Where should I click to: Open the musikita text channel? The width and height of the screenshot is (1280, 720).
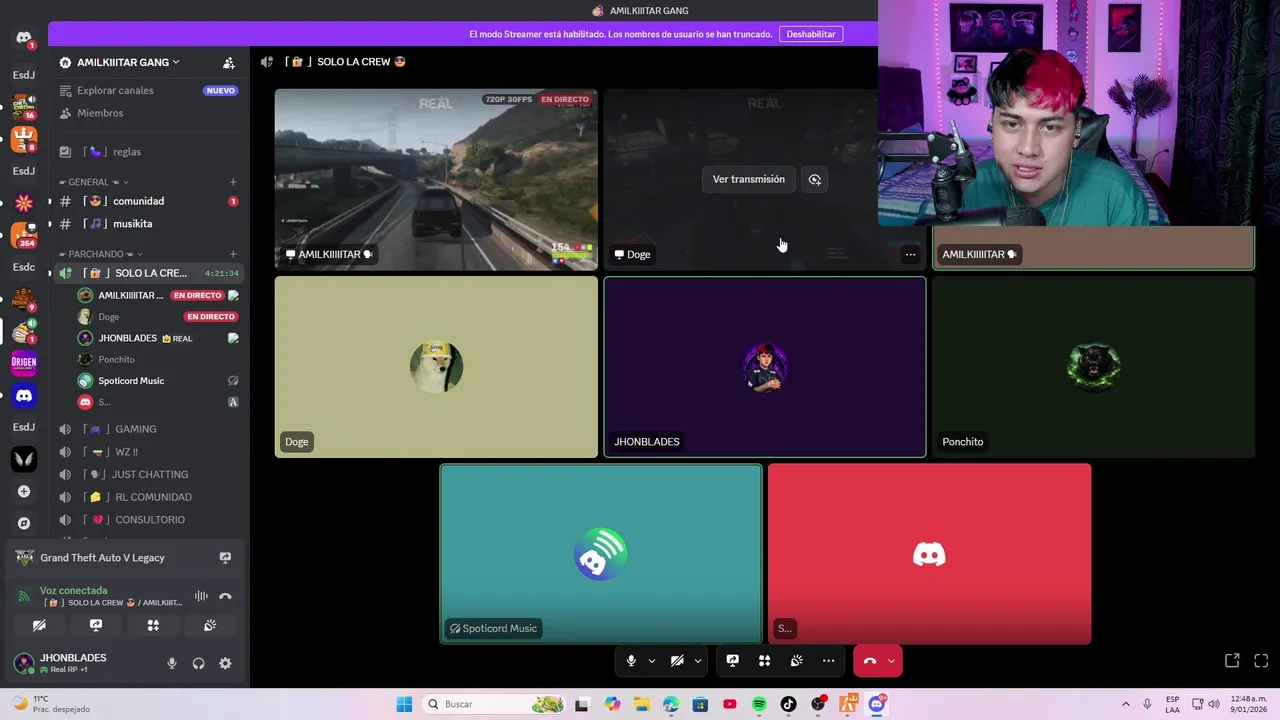[148, 224]
